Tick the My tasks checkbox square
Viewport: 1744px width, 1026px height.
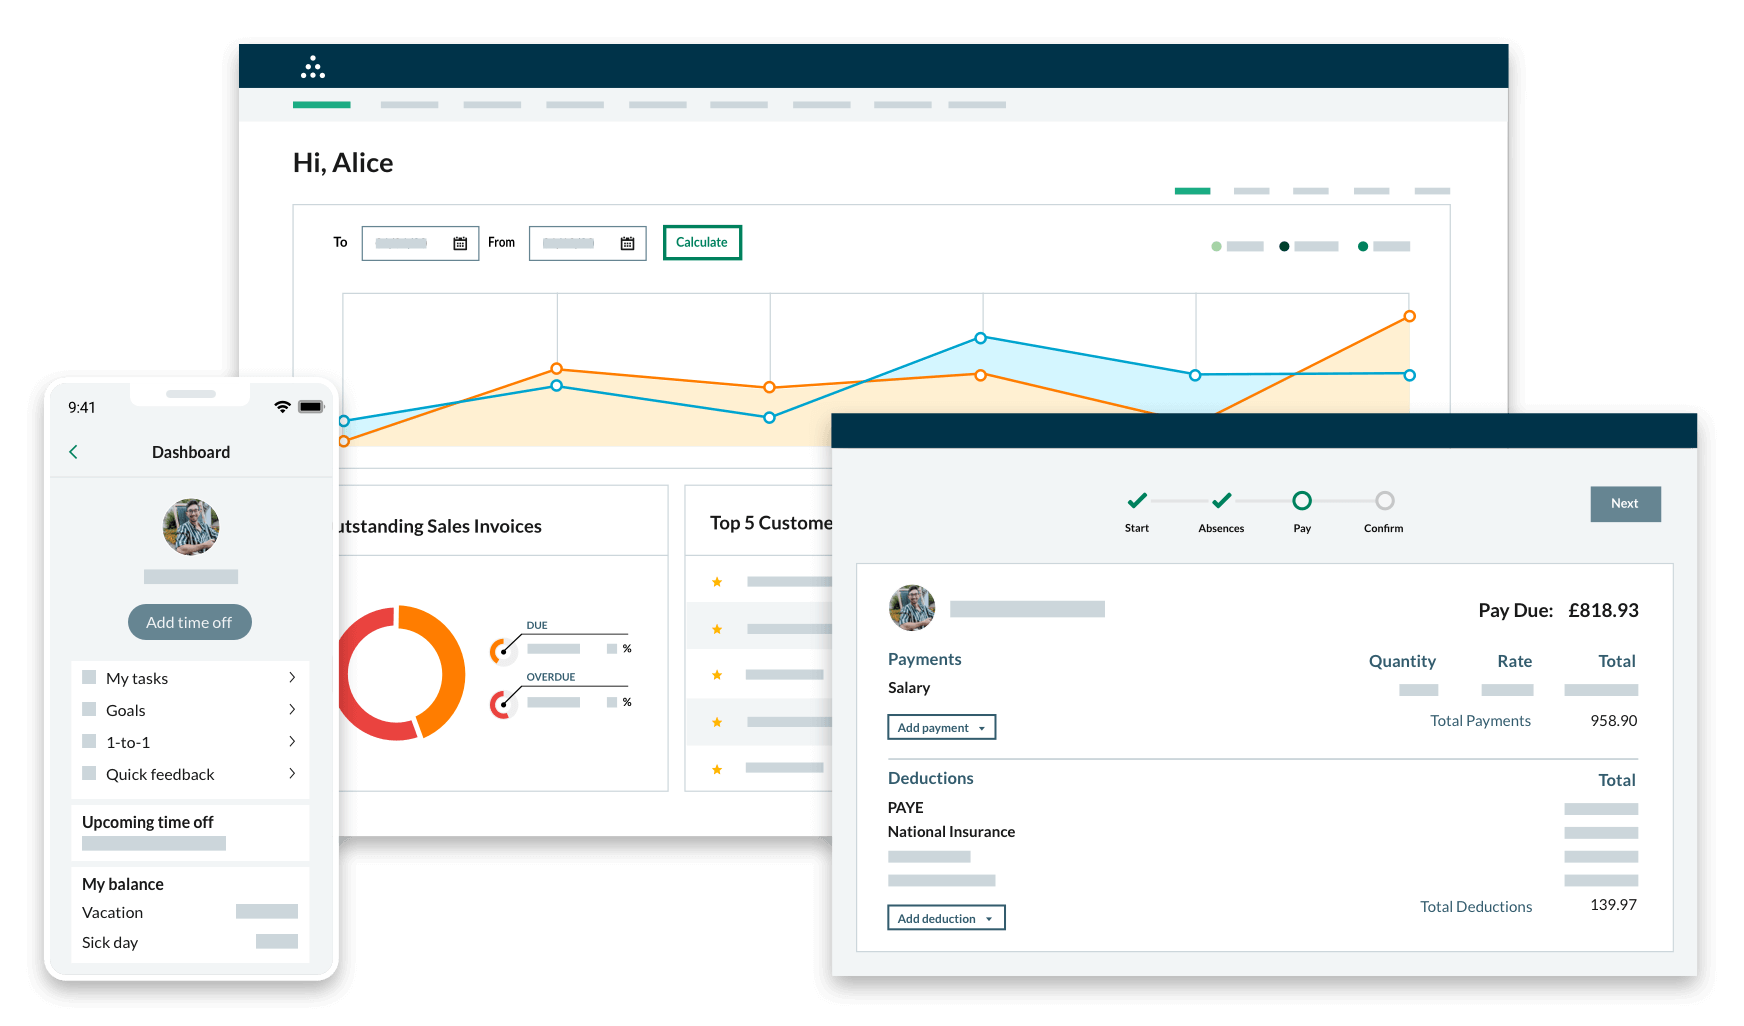[89, 677]
